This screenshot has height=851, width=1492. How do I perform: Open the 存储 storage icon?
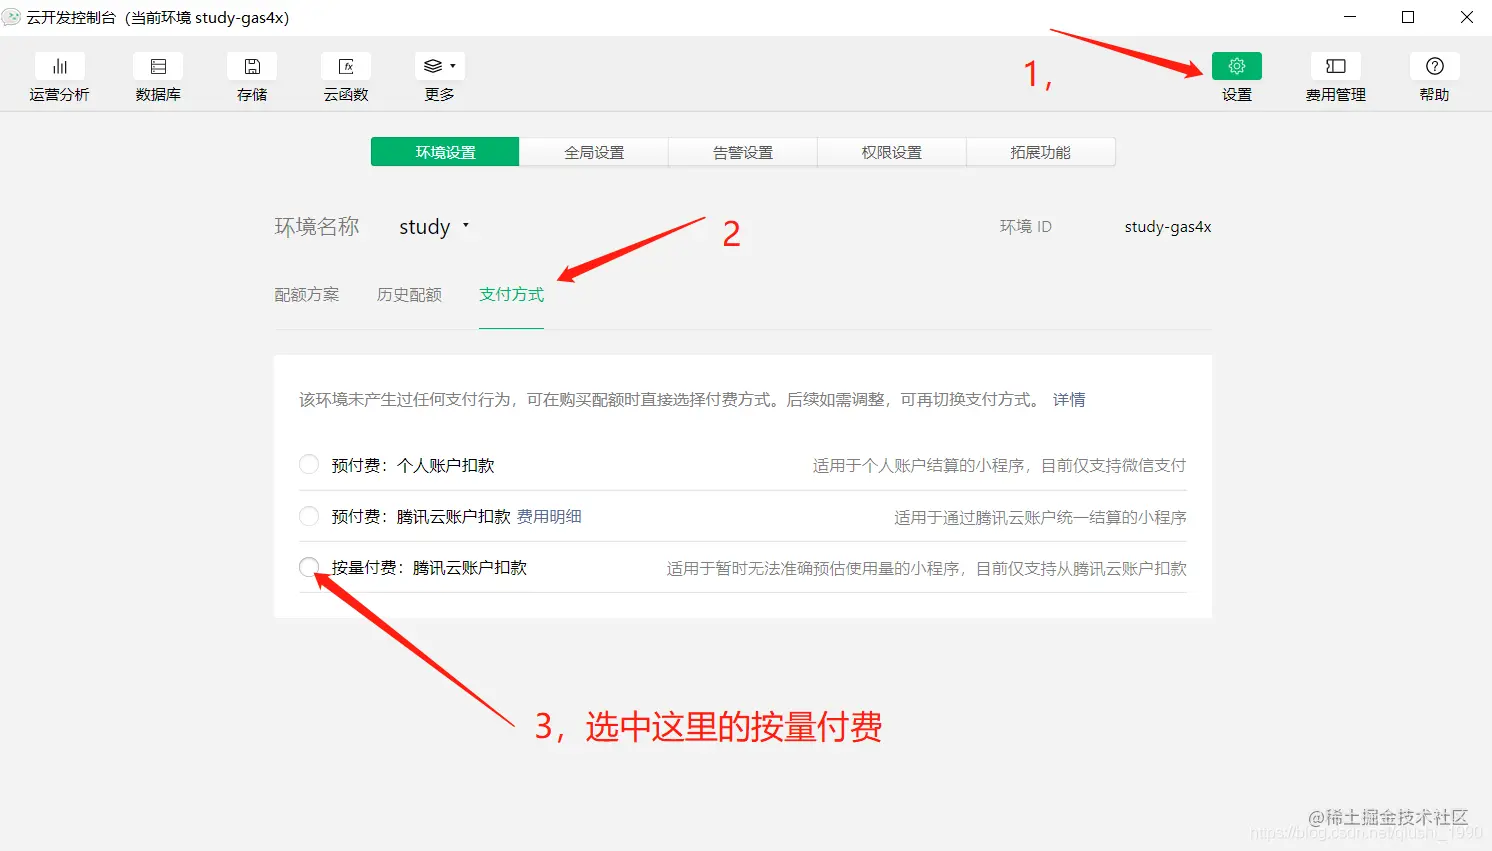coord(252,66)
